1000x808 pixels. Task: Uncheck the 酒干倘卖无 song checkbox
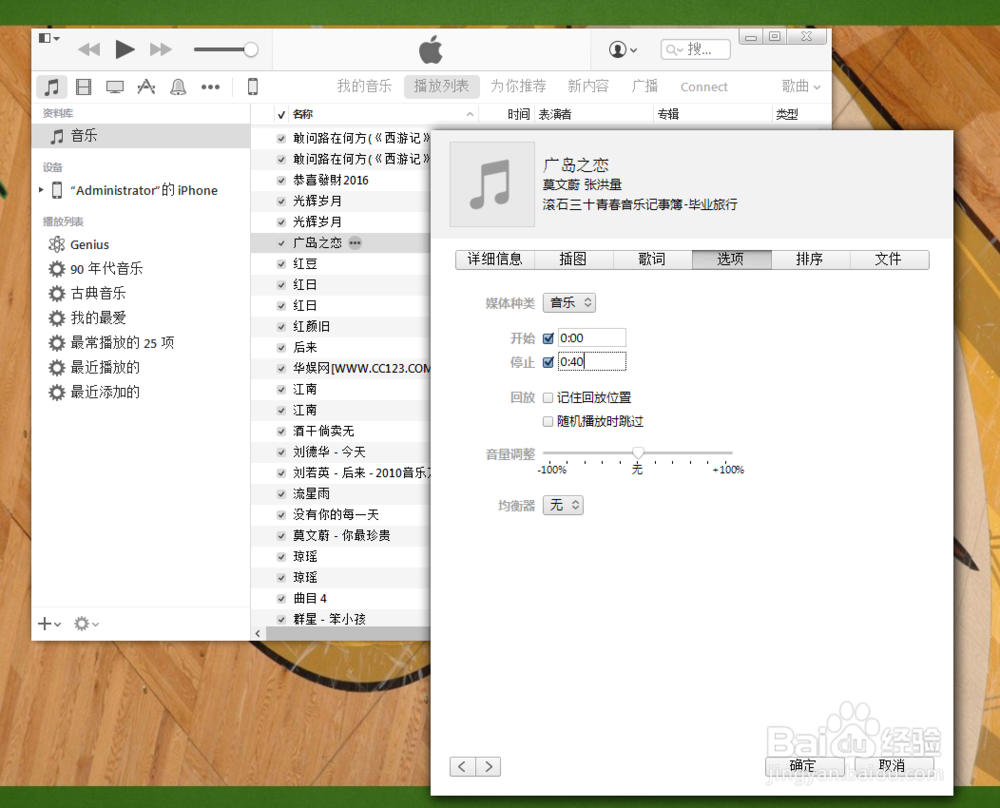281,431
